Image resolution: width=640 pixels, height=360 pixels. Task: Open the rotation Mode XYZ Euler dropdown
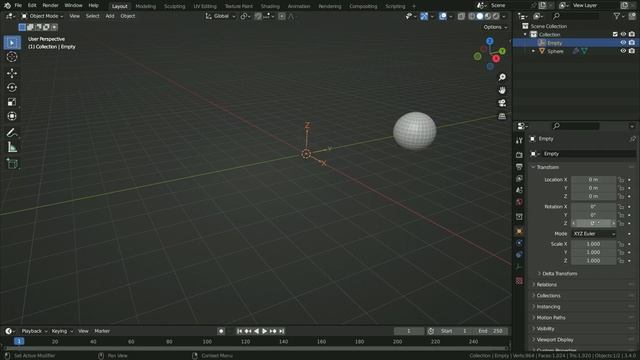[593, 233]
